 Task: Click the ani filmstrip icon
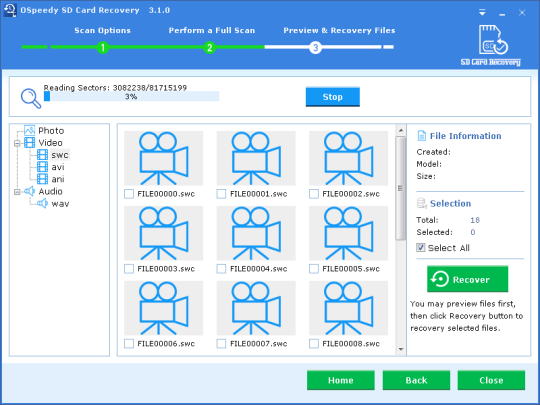(42, 179)
